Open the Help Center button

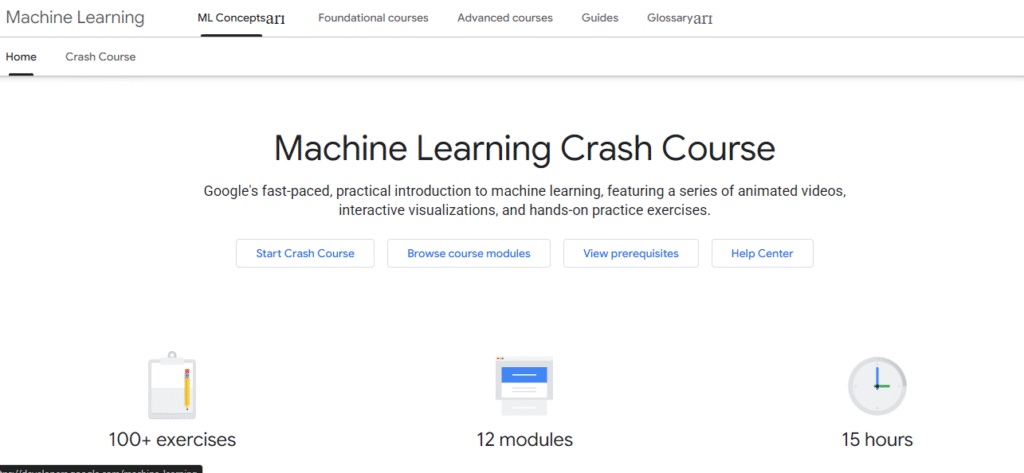762,253
